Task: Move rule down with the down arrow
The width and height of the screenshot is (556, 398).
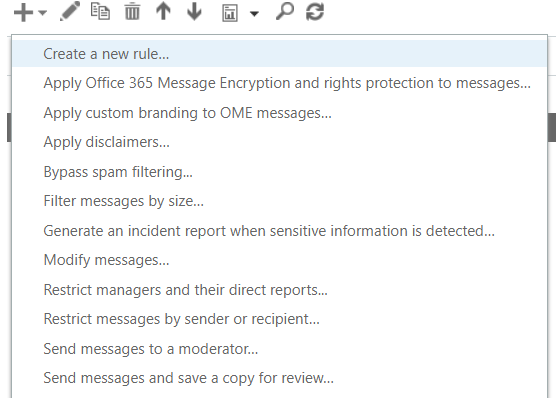Action: tap(194, 11)
